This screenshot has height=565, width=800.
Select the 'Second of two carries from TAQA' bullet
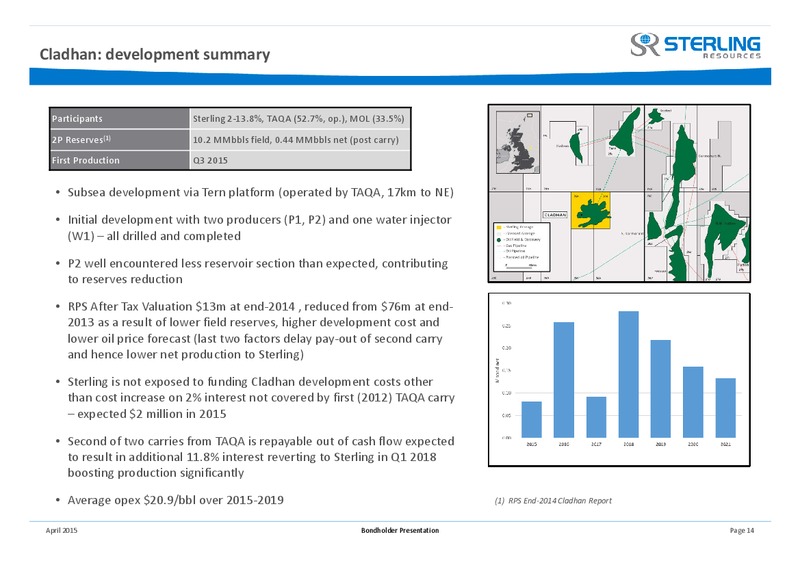click(x=261, y=457)
